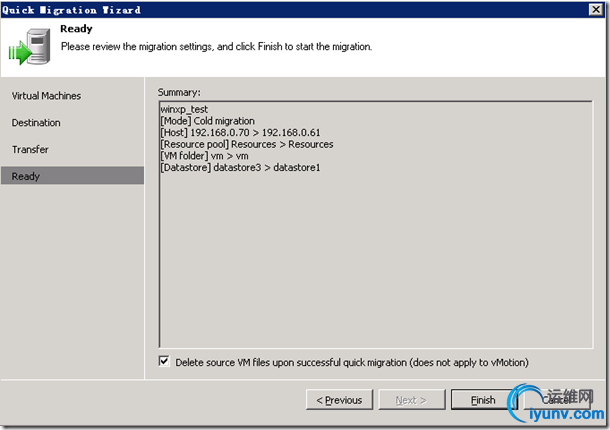Open the Virtual Machines wizard step
This screenshot has height=430, width=610.
tap(46, 96)
